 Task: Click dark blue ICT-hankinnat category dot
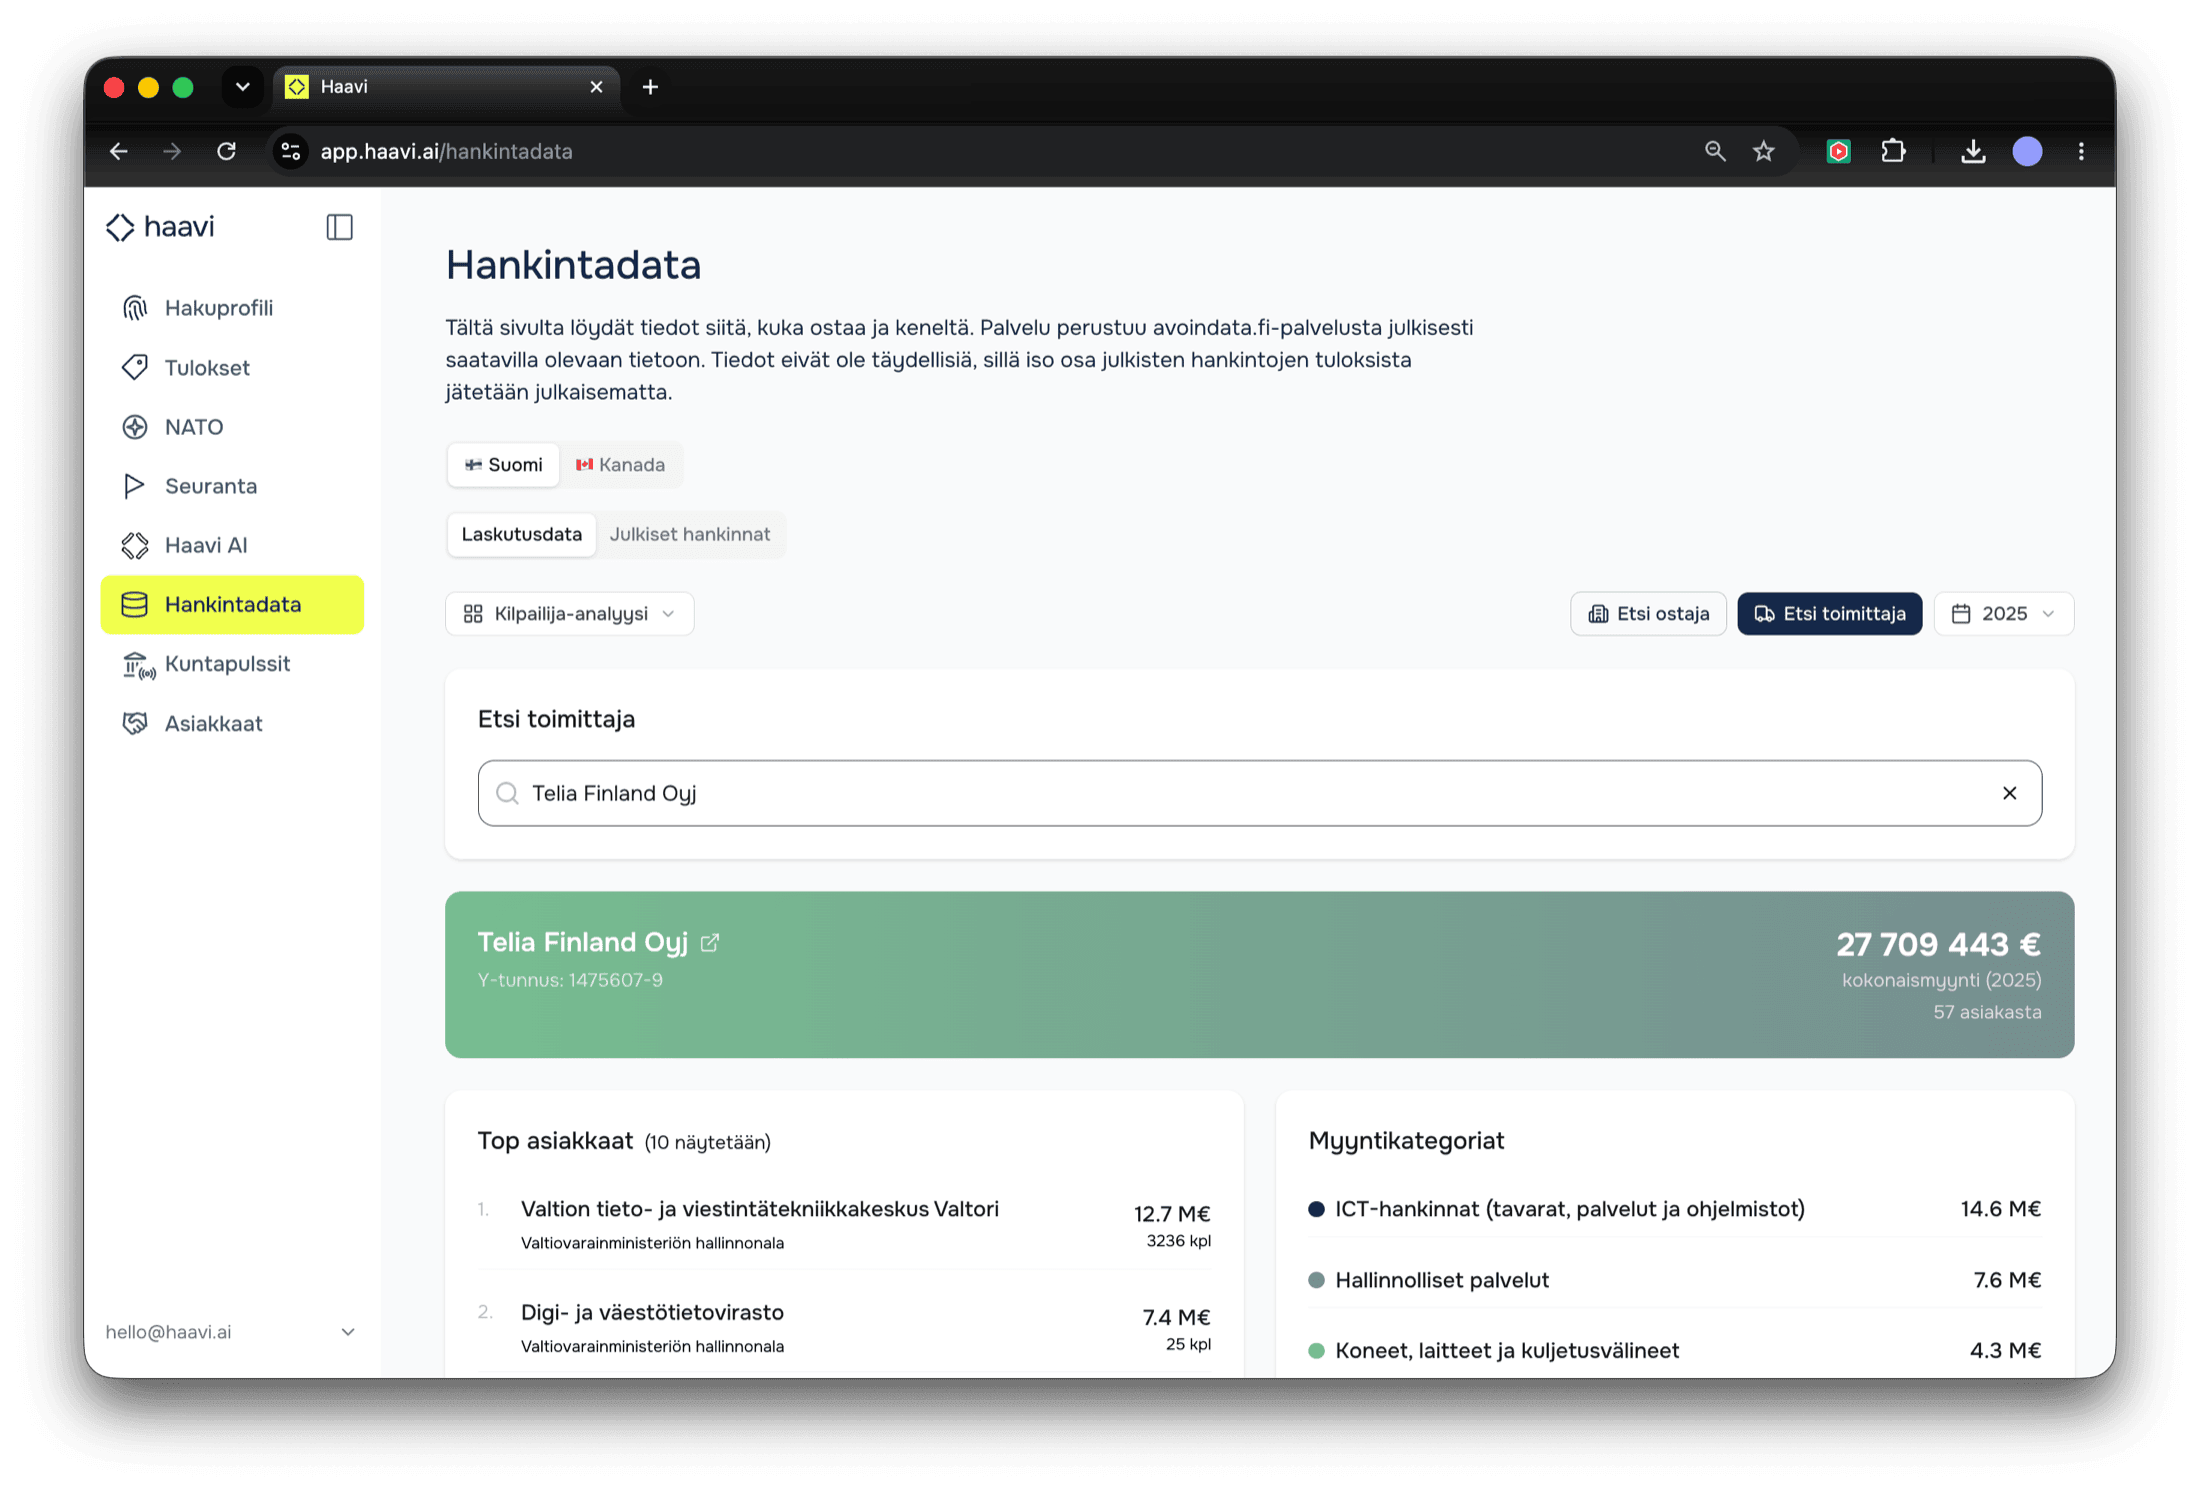click(x=1316, y=1210)
